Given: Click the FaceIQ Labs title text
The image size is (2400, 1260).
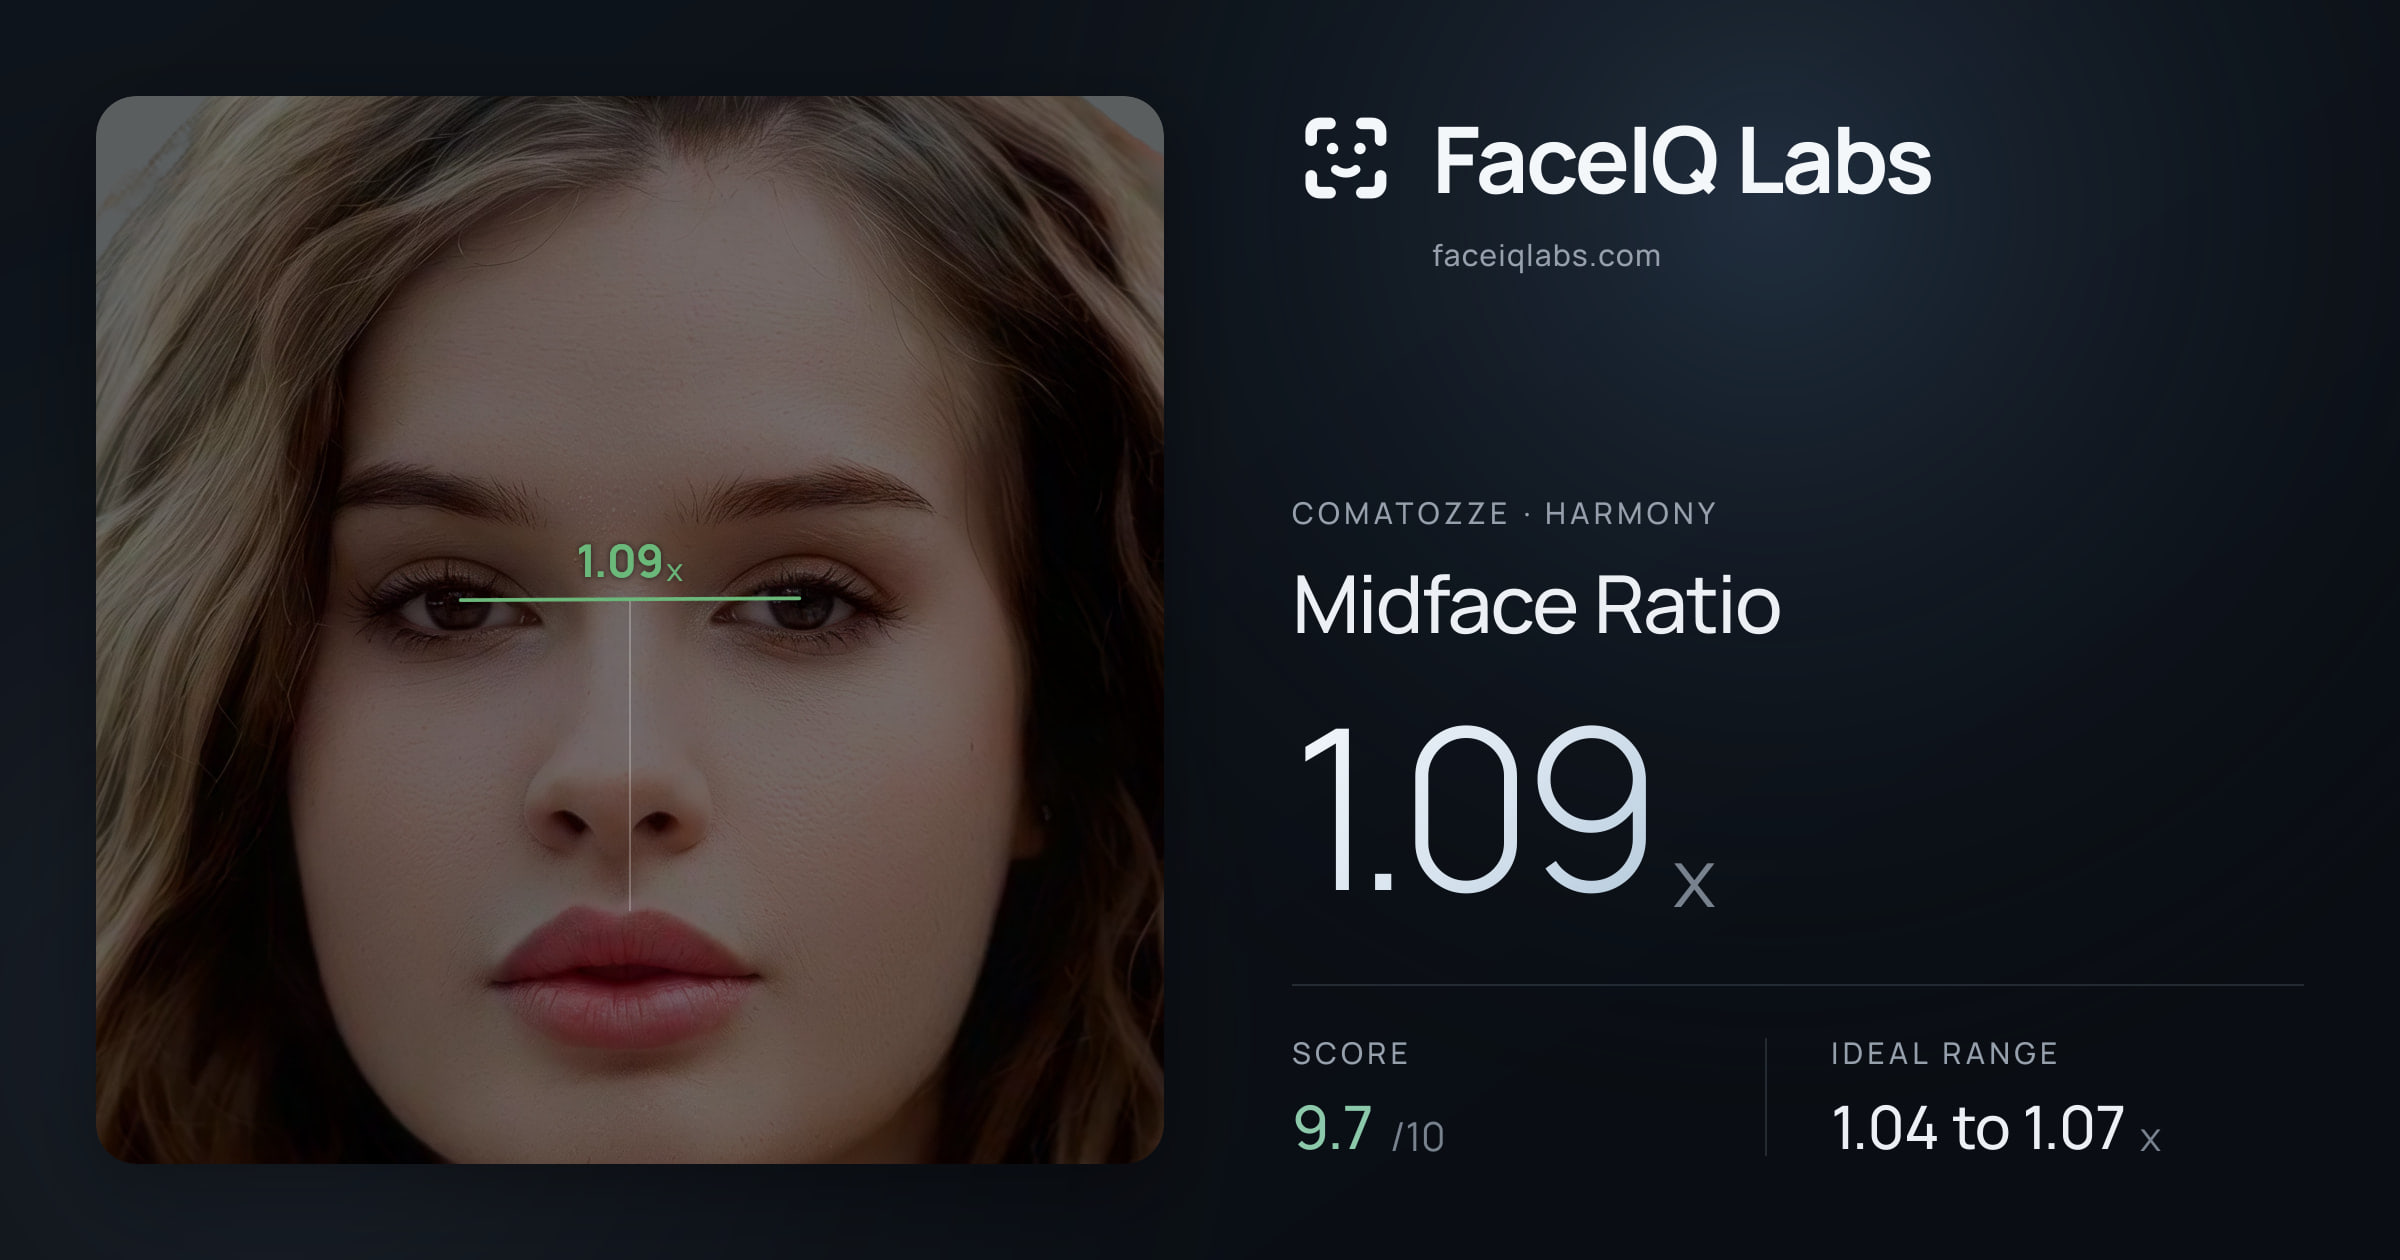Looking at the screenshot, I should click(x=1682, y=160).
